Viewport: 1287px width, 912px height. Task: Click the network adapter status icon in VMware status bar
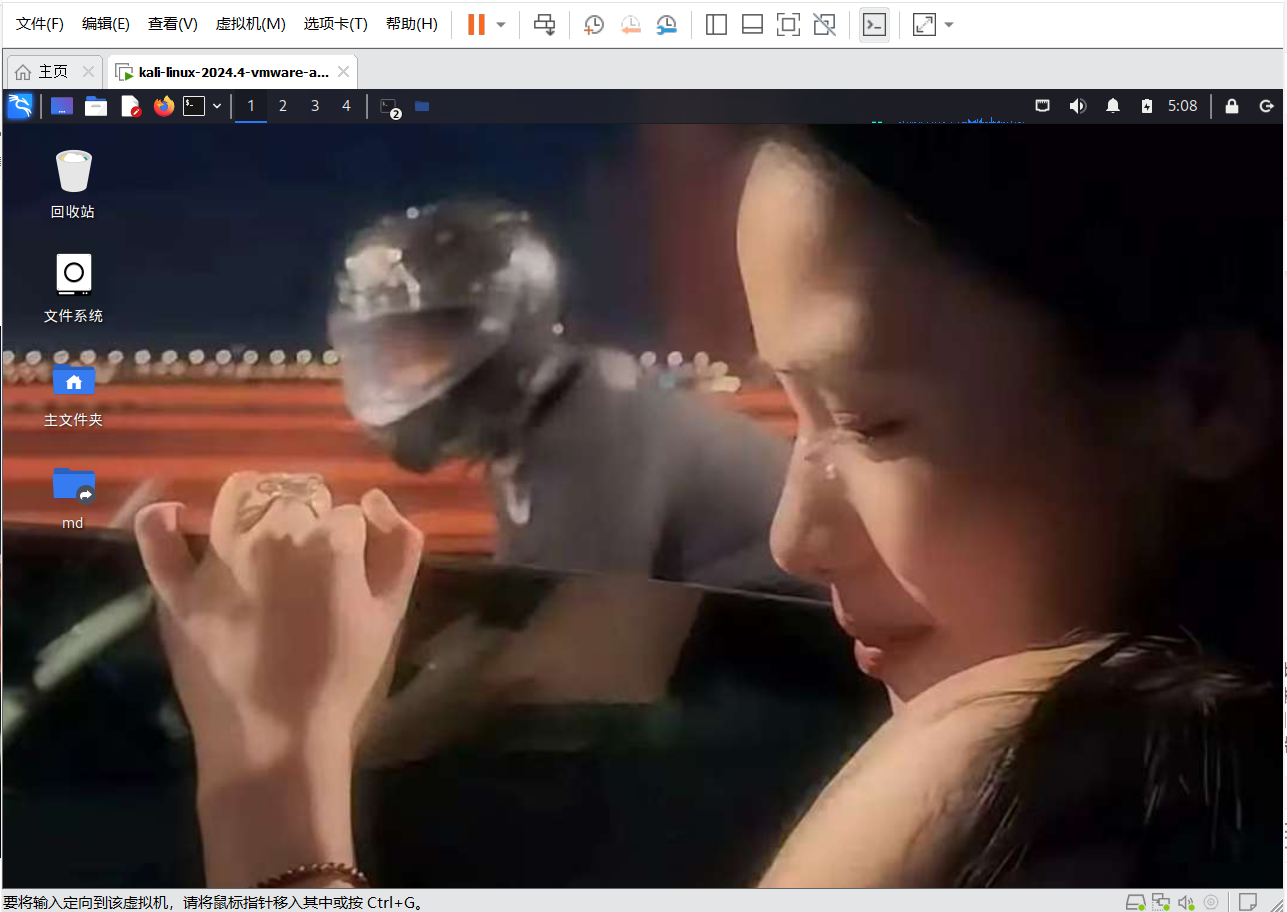tap(1161, 902)
